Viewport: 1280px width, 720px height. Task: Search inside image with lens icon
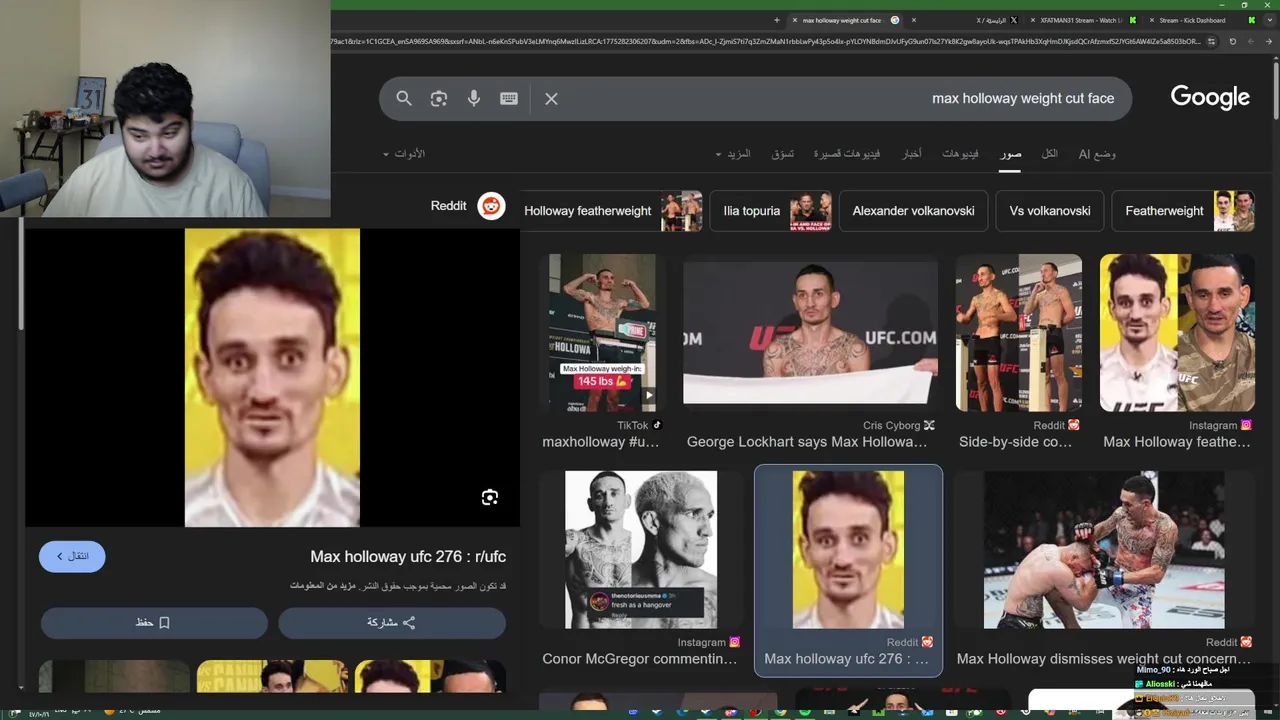pyautogui.click(x=490, y=497)
